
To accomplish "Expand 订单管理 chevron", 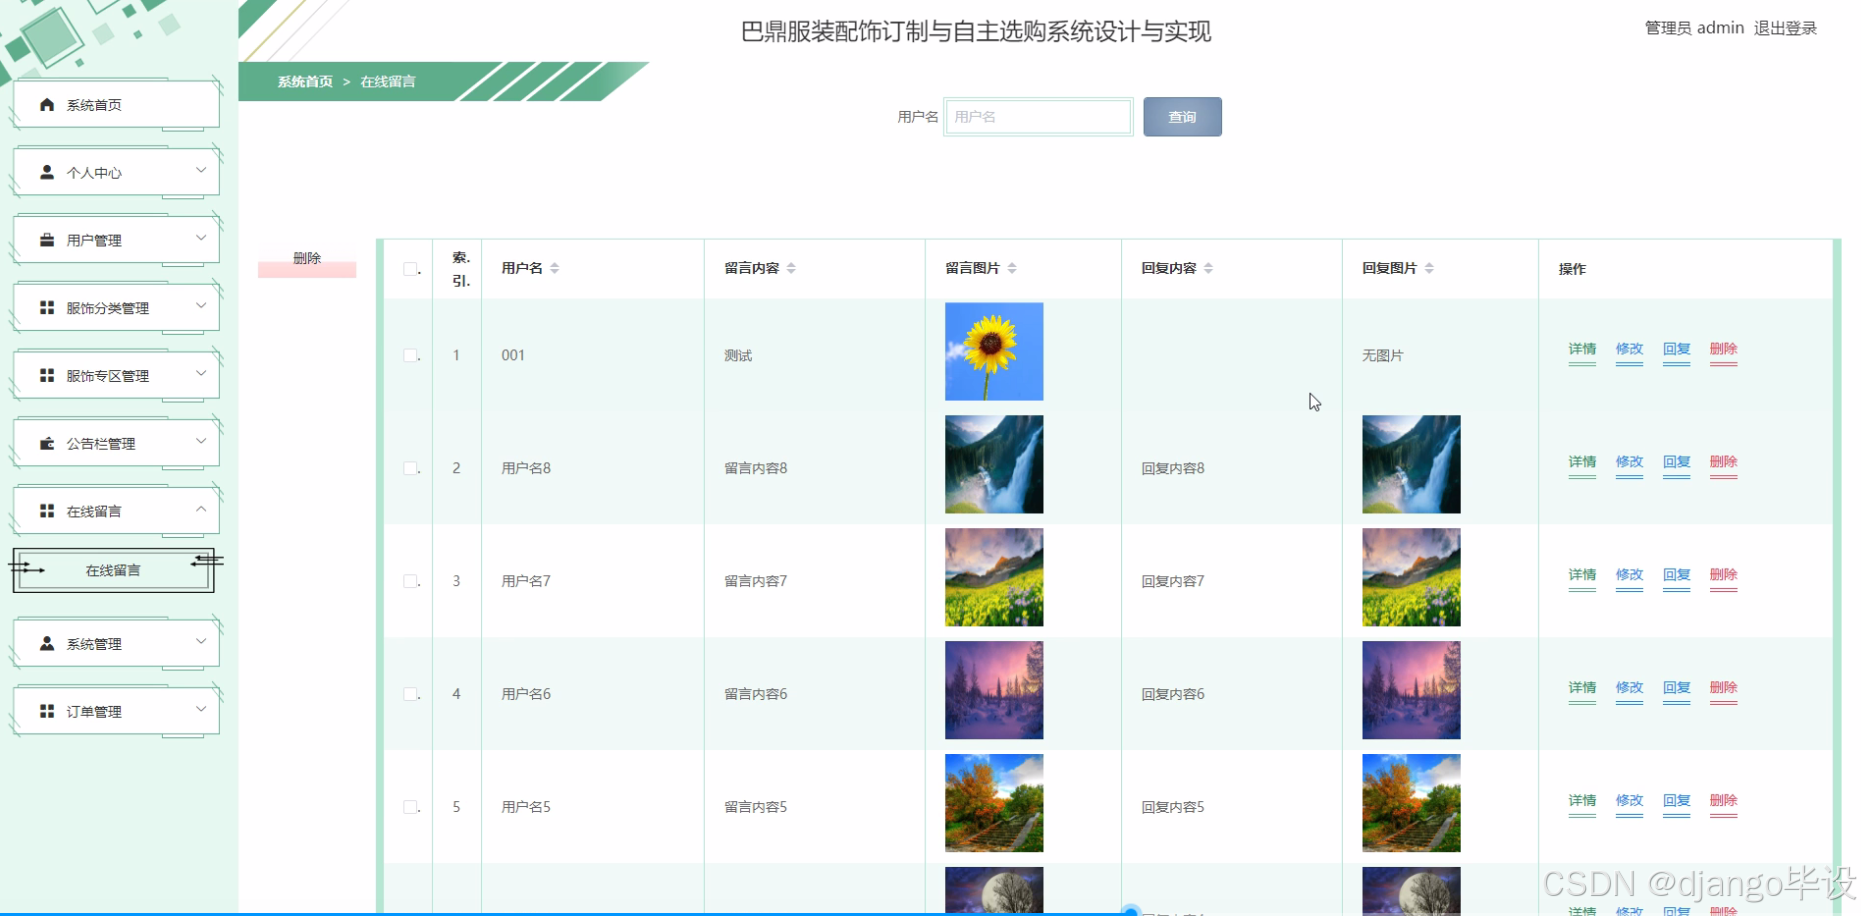I will 201,709.
